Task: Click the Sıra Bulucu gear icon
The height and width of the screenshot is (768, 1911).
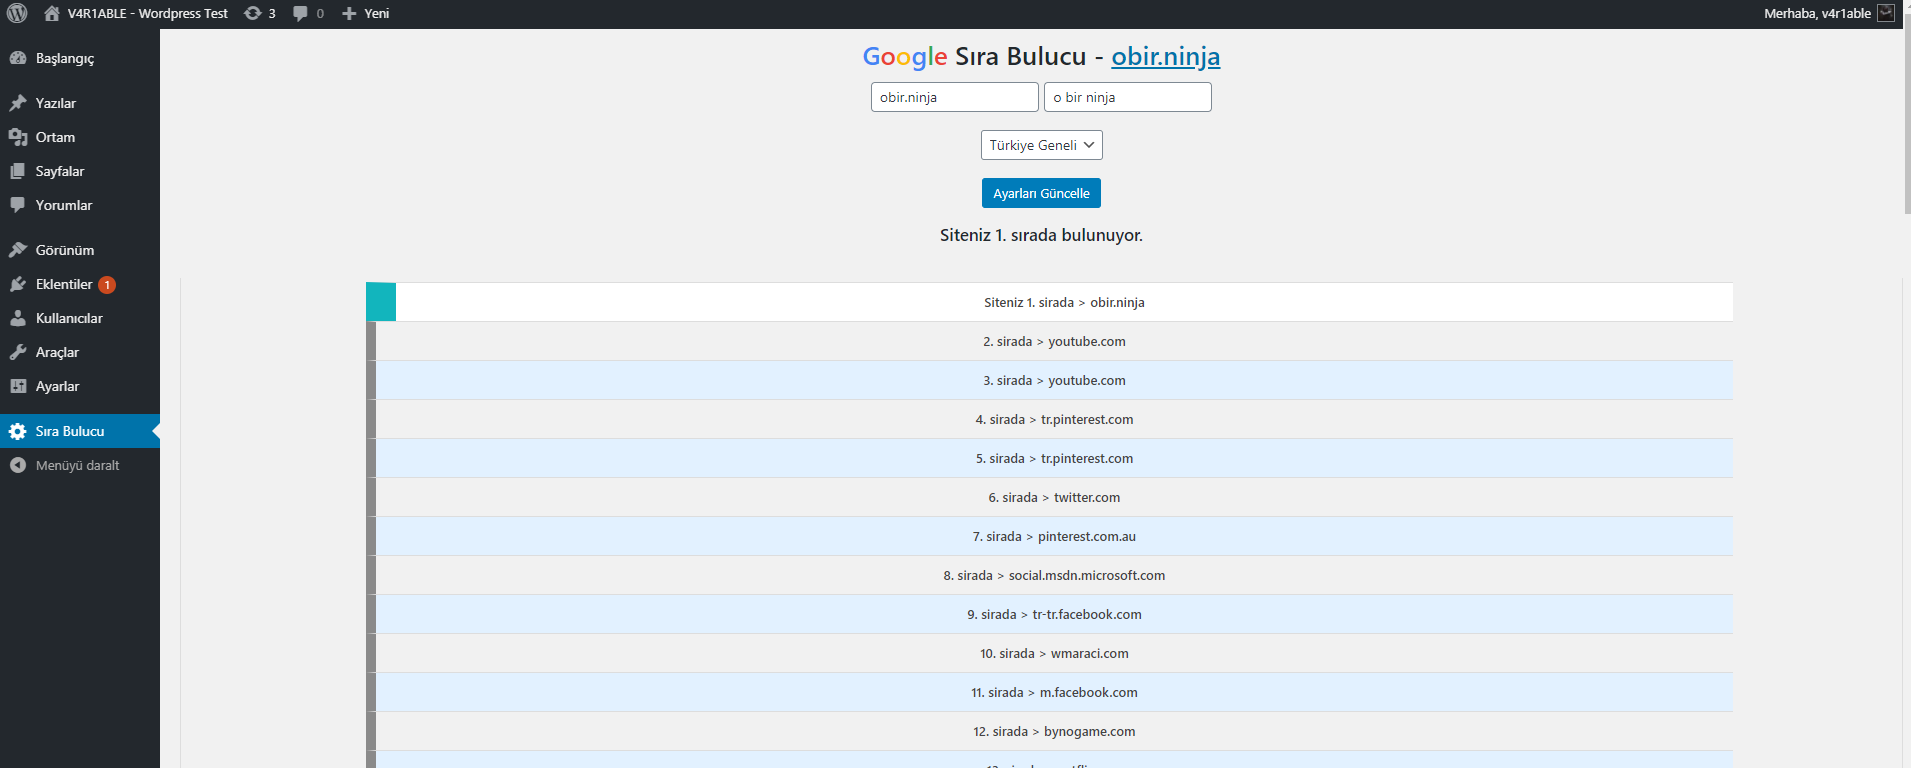Action: (x=18, y=431)
